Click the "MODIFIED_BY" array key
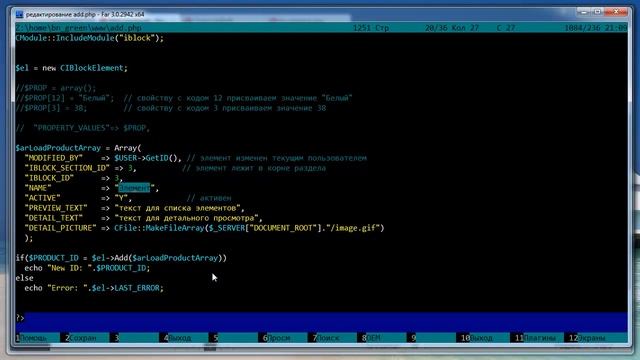Screen dimensions: 640x360 point(53,158)
